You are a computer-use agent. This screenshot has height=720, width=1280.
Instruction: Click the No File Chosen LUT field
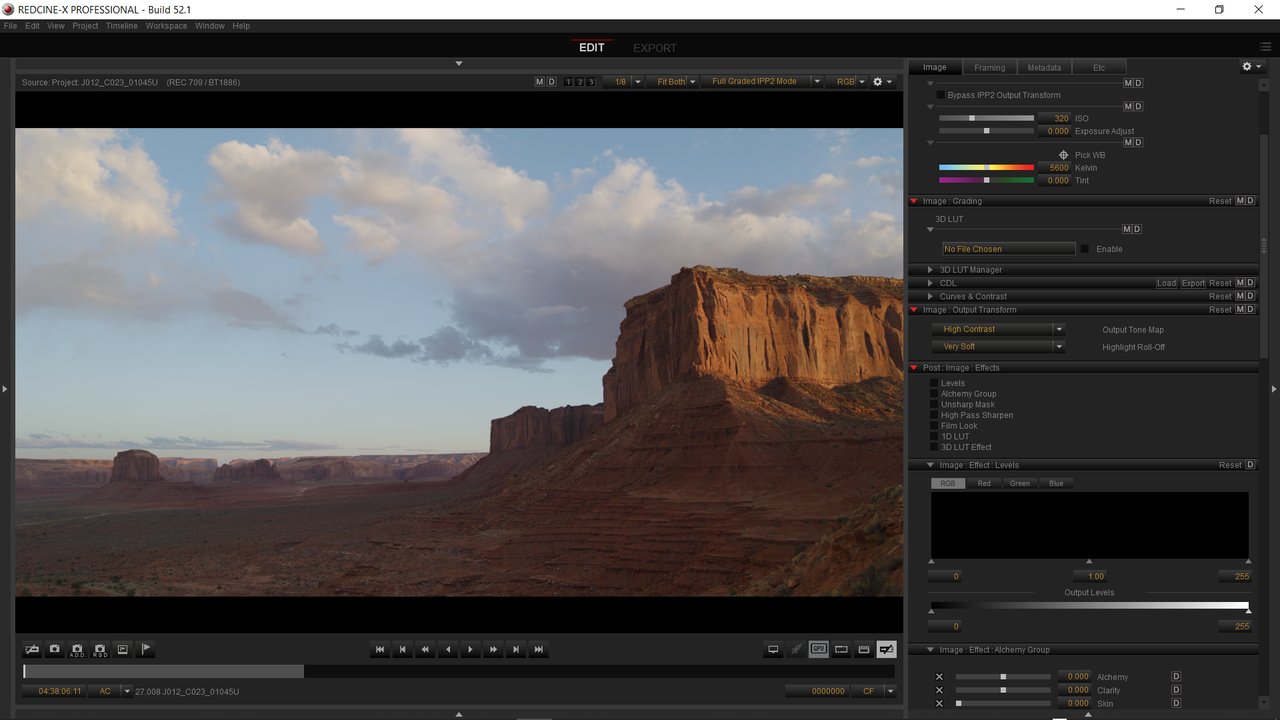pyautogui.click(x=1009, y=249)
